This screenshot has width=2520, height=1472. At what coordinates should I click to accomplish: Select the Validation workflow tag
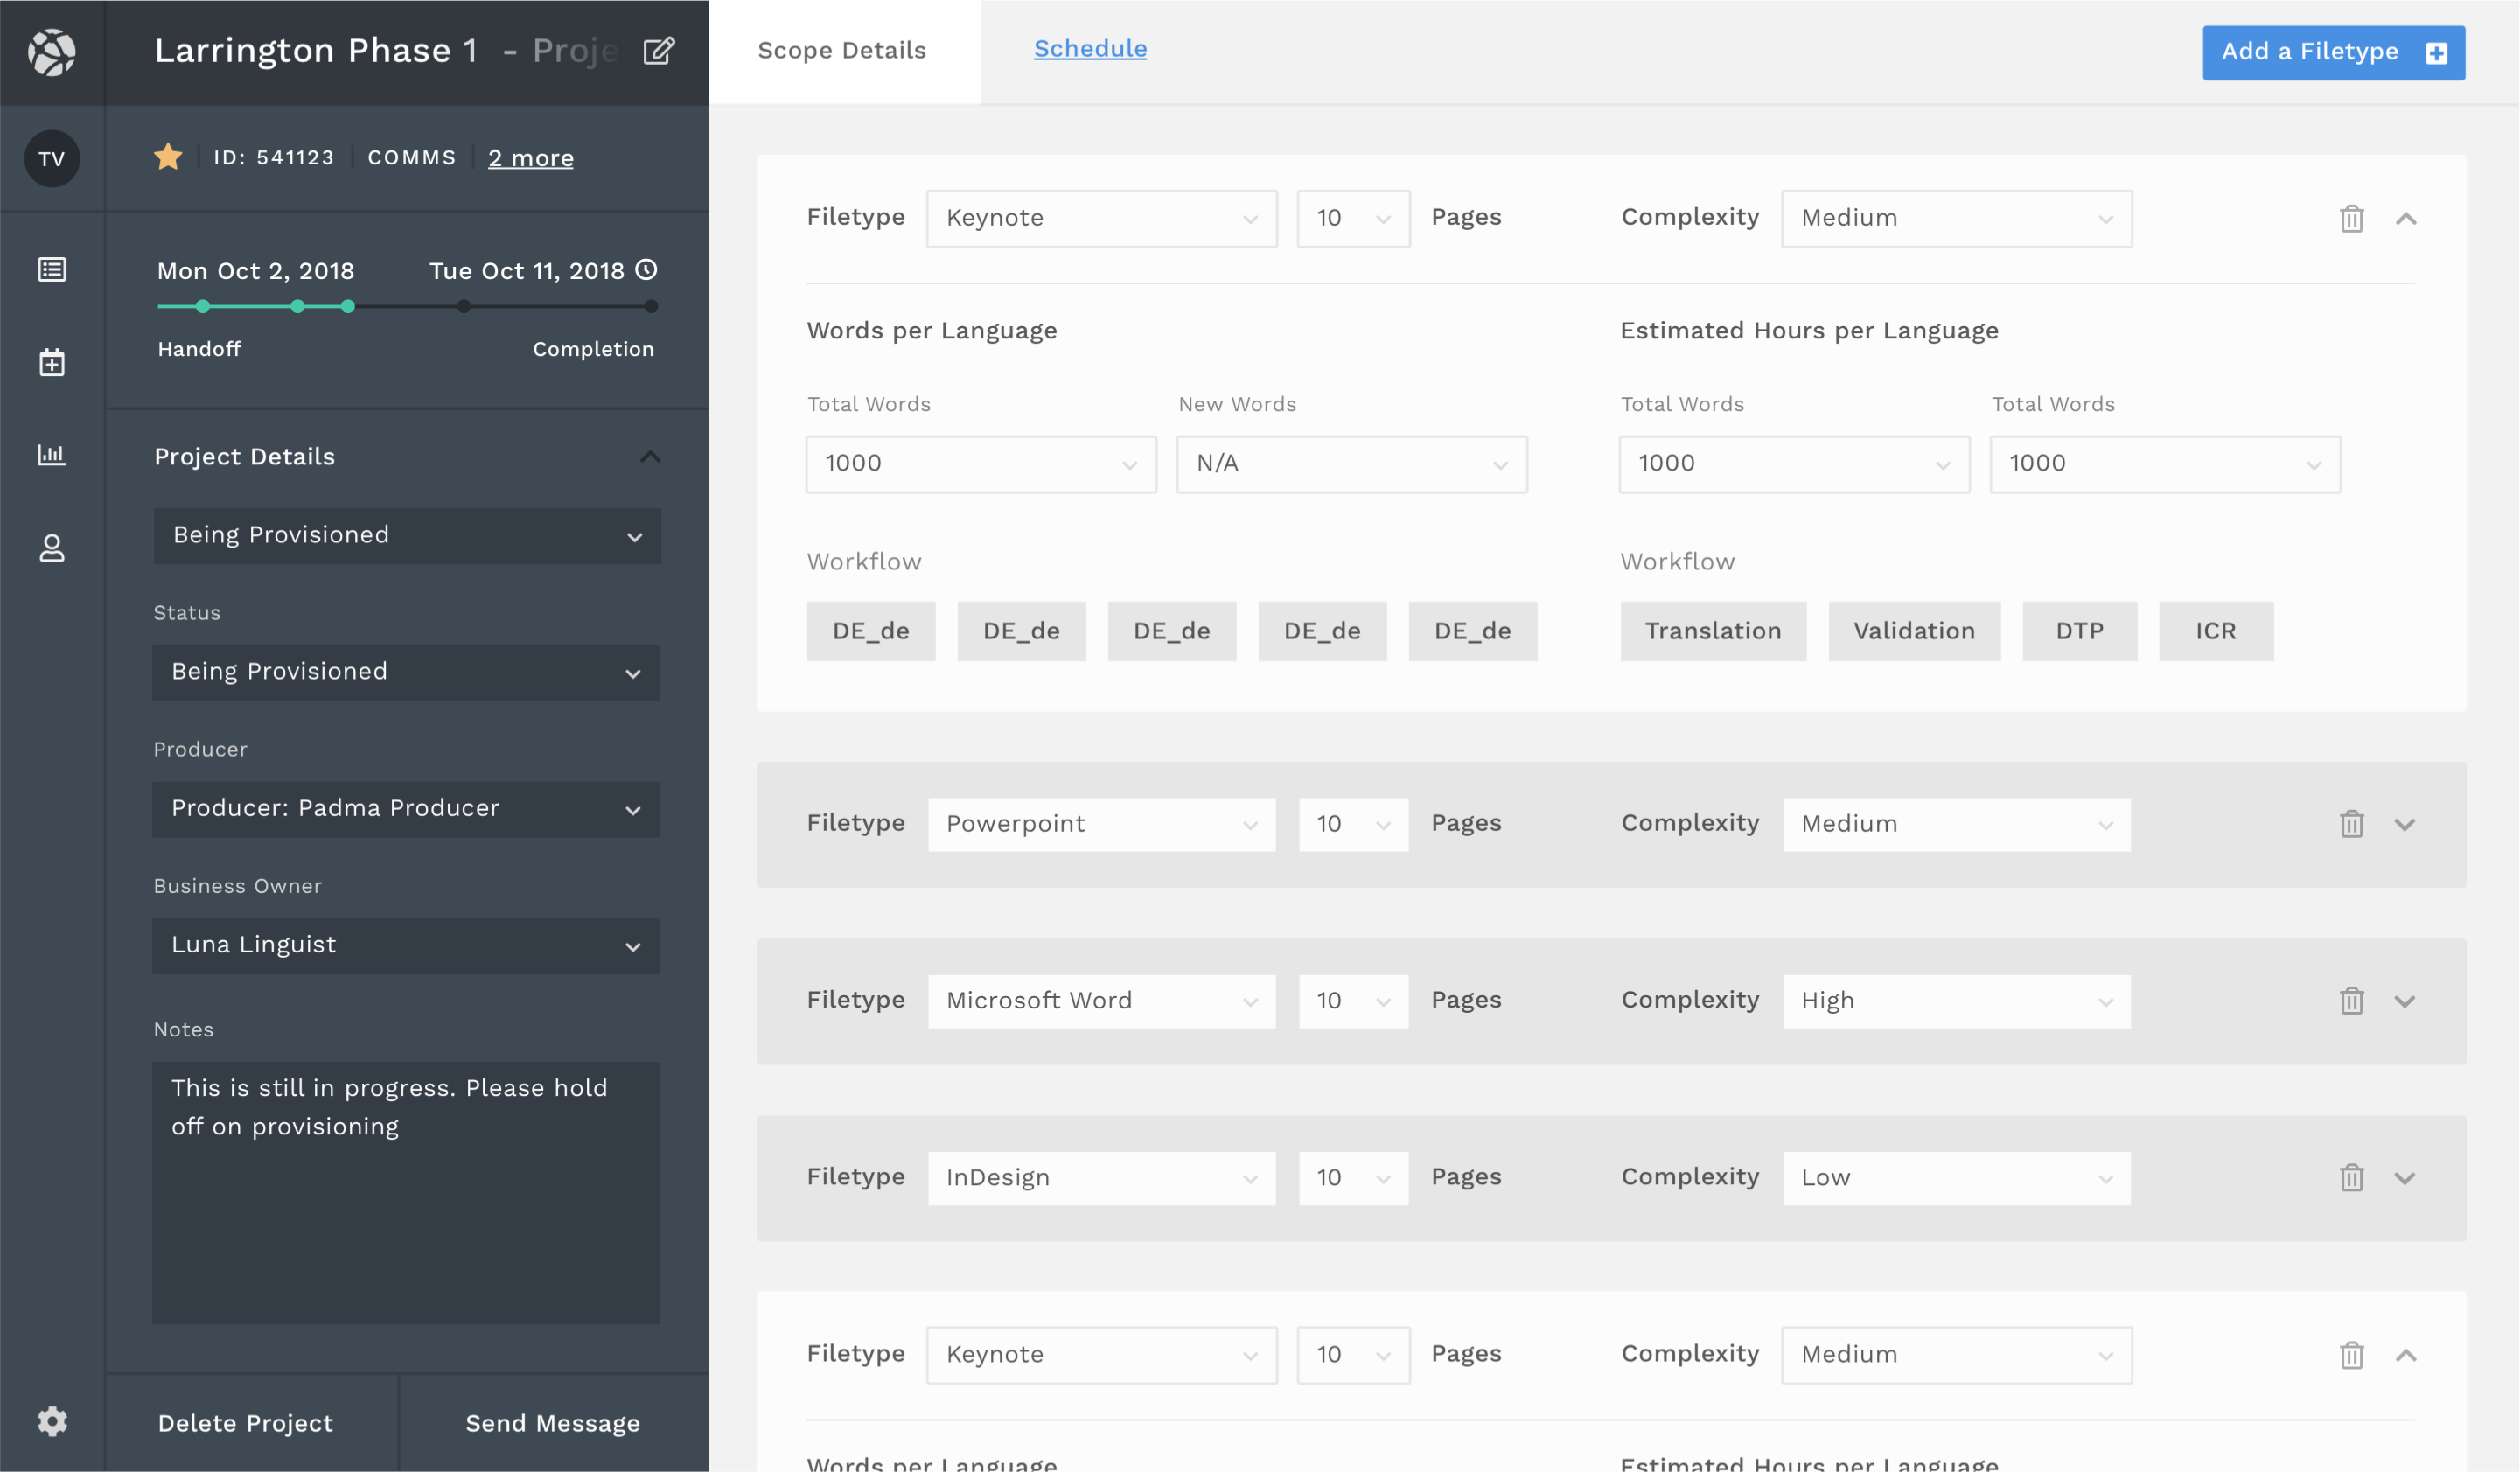pyautogui.click(x=1914, y=631)
